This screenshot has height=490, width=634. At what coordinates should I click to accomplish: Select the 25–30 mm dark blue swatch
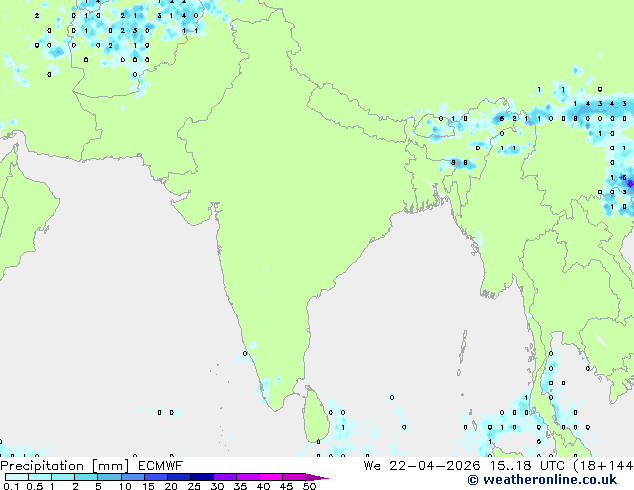201,477
